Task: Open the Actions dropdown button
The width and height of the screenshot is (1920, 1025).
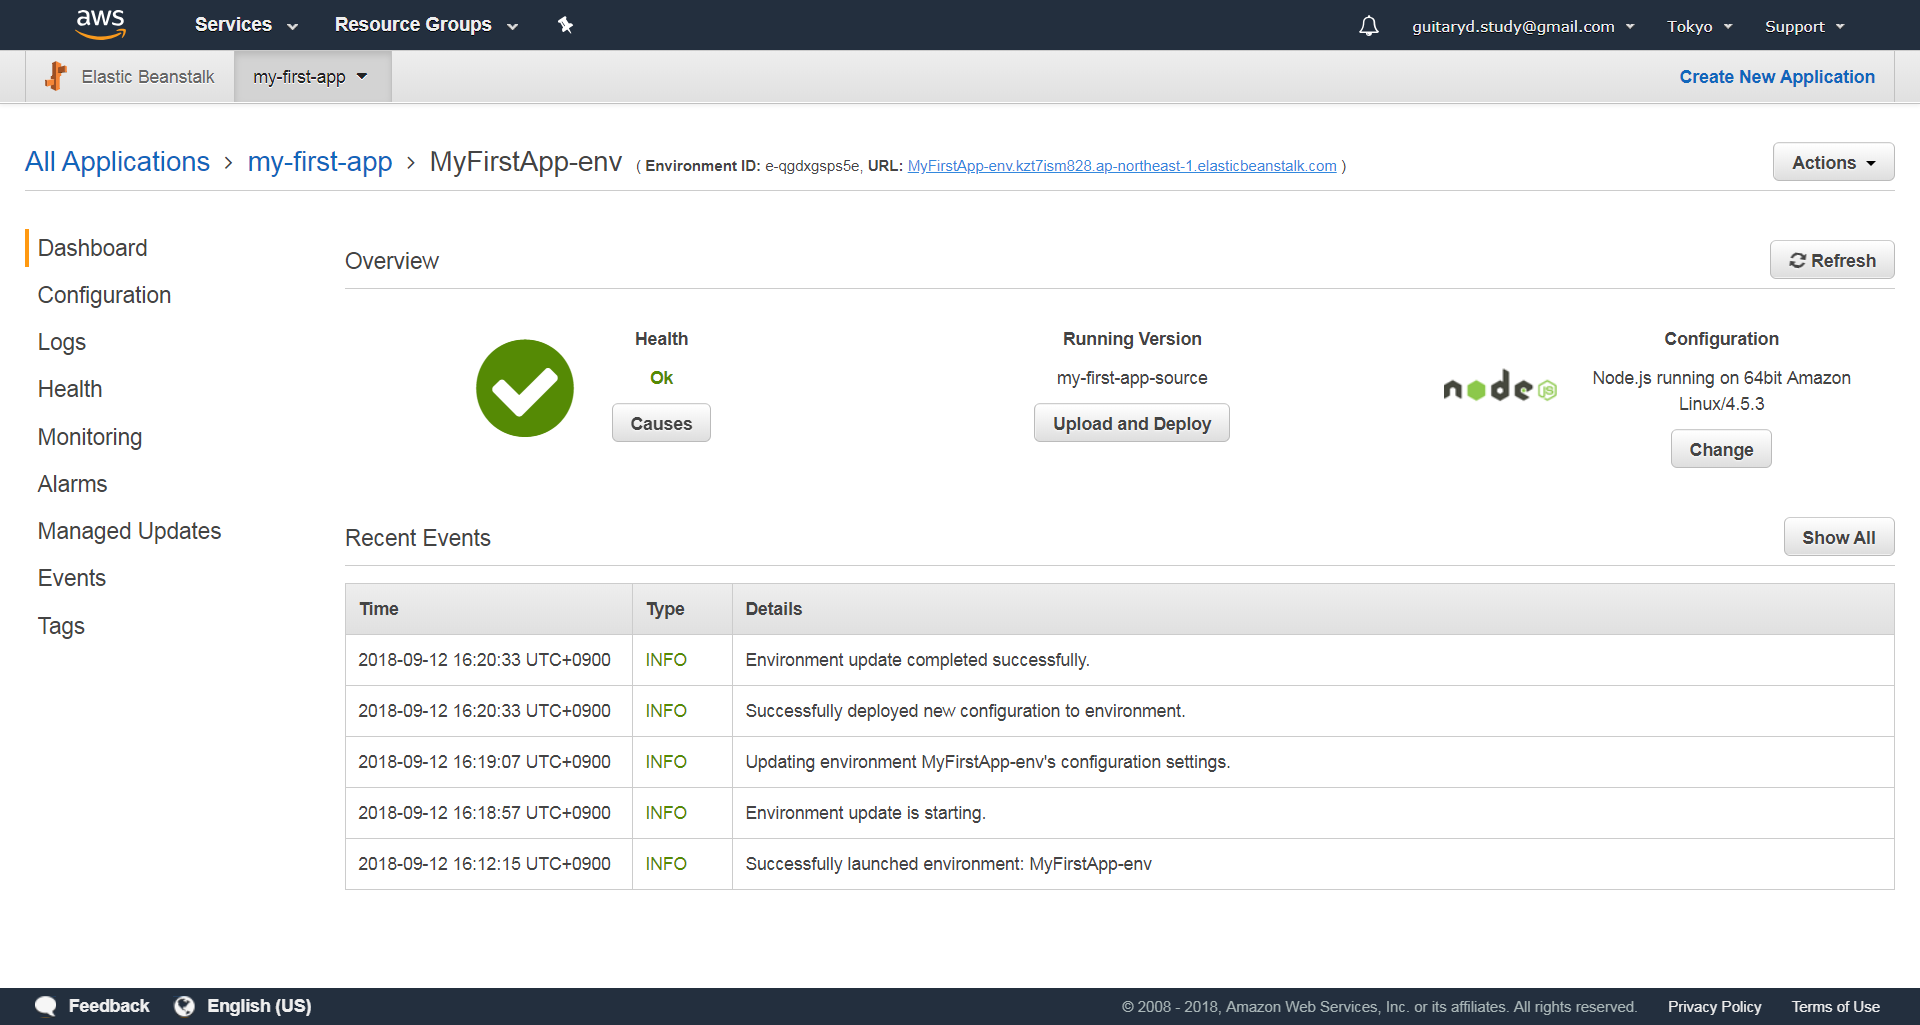Action: point(1833,162)
